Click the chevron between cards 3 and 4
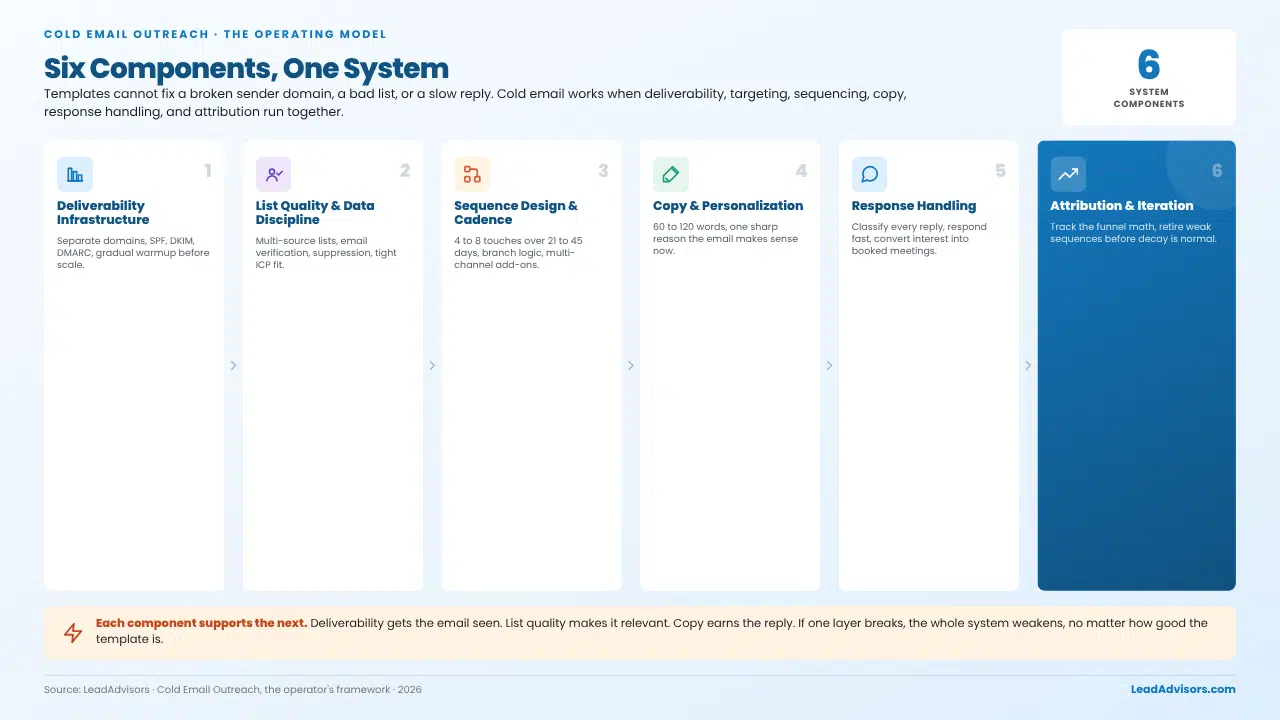1280x720 pixels. coord(631,366)
